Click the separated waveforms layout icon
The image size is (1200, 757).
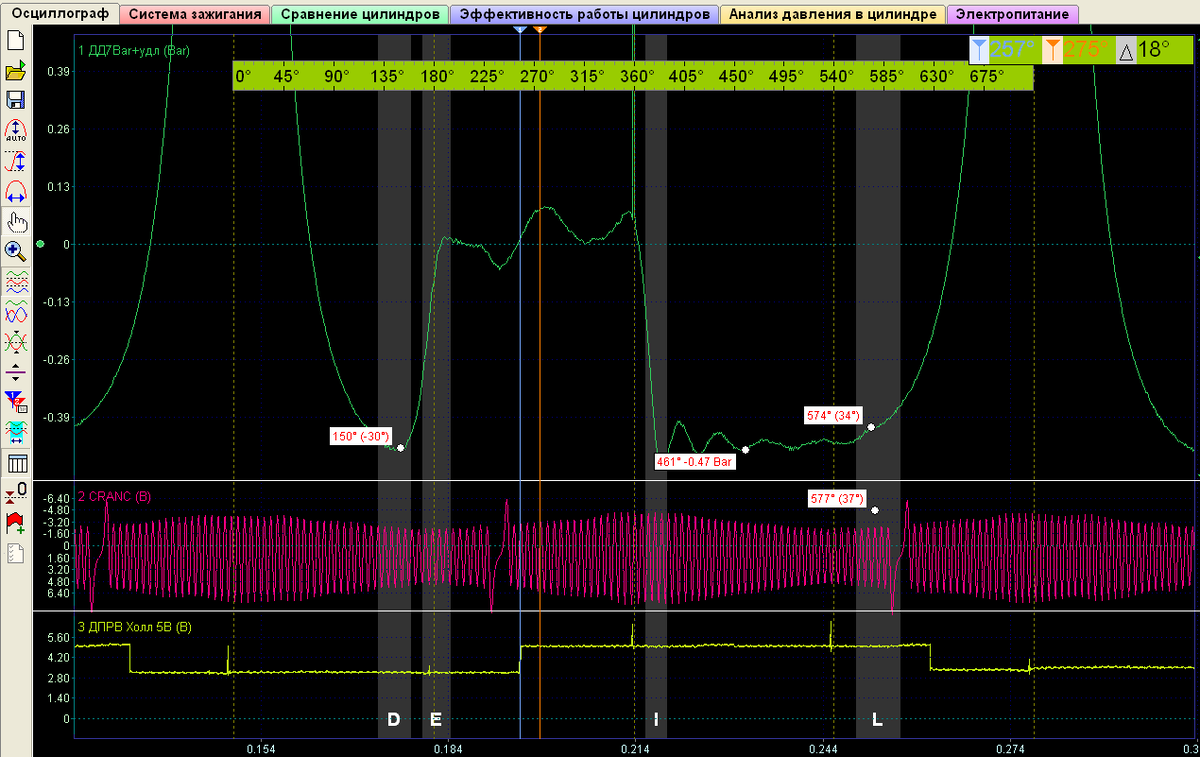tap(15, 281)
